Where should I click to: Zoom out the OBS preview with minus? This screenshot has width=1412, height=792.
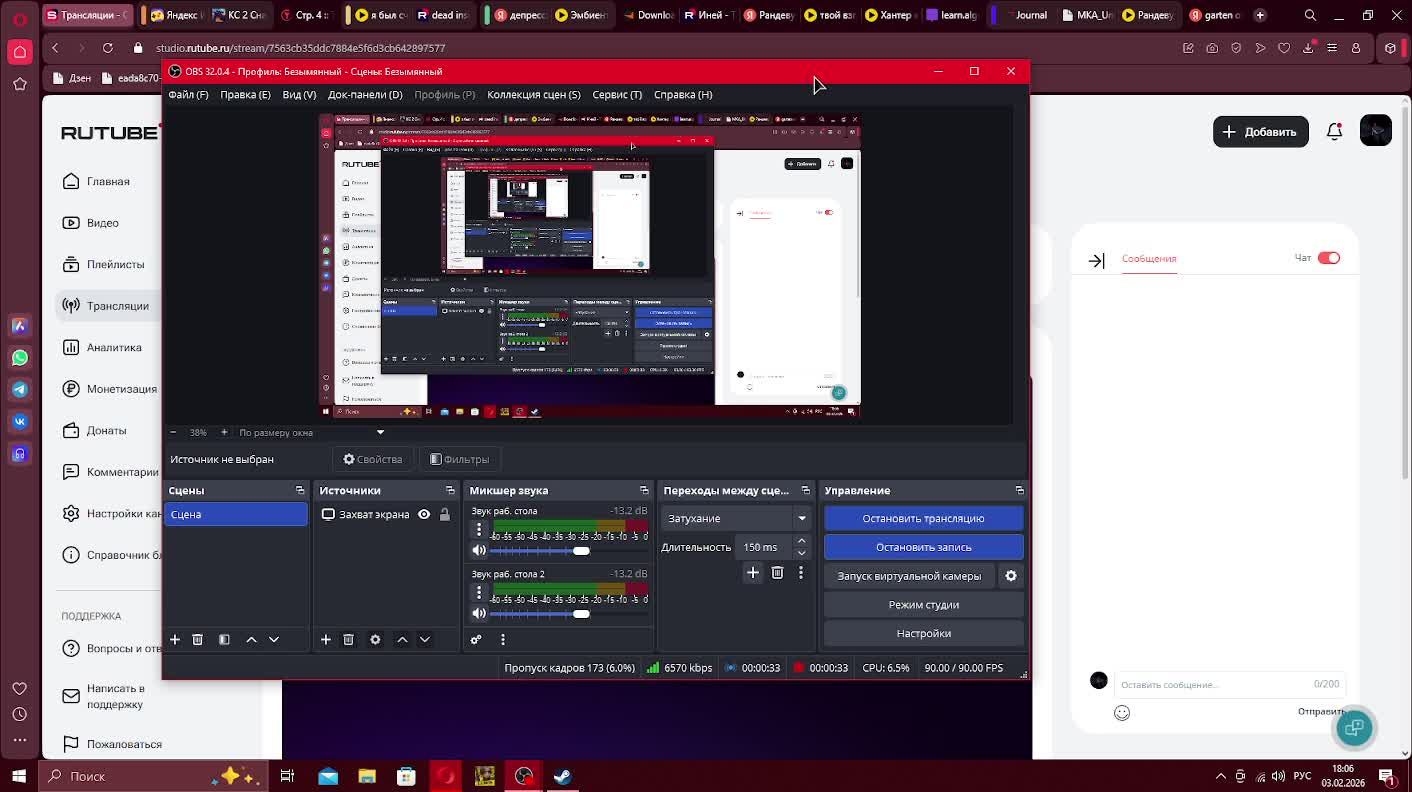point(173,433)
